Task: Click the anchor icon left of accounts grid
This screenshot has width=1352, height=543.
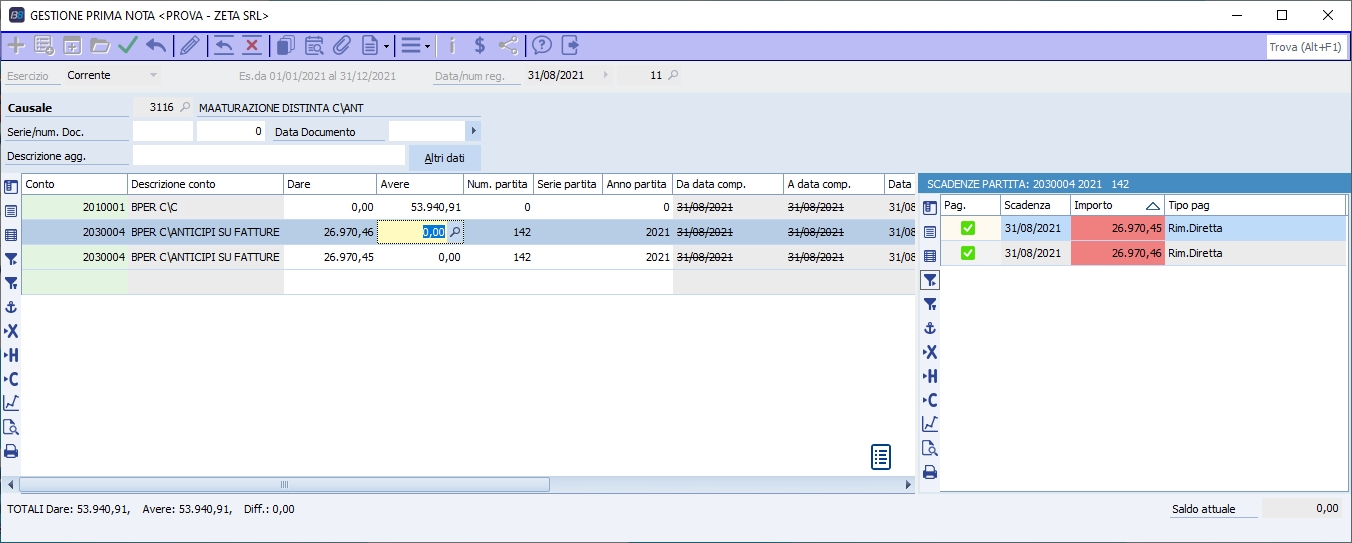Action: click(12, 307)
